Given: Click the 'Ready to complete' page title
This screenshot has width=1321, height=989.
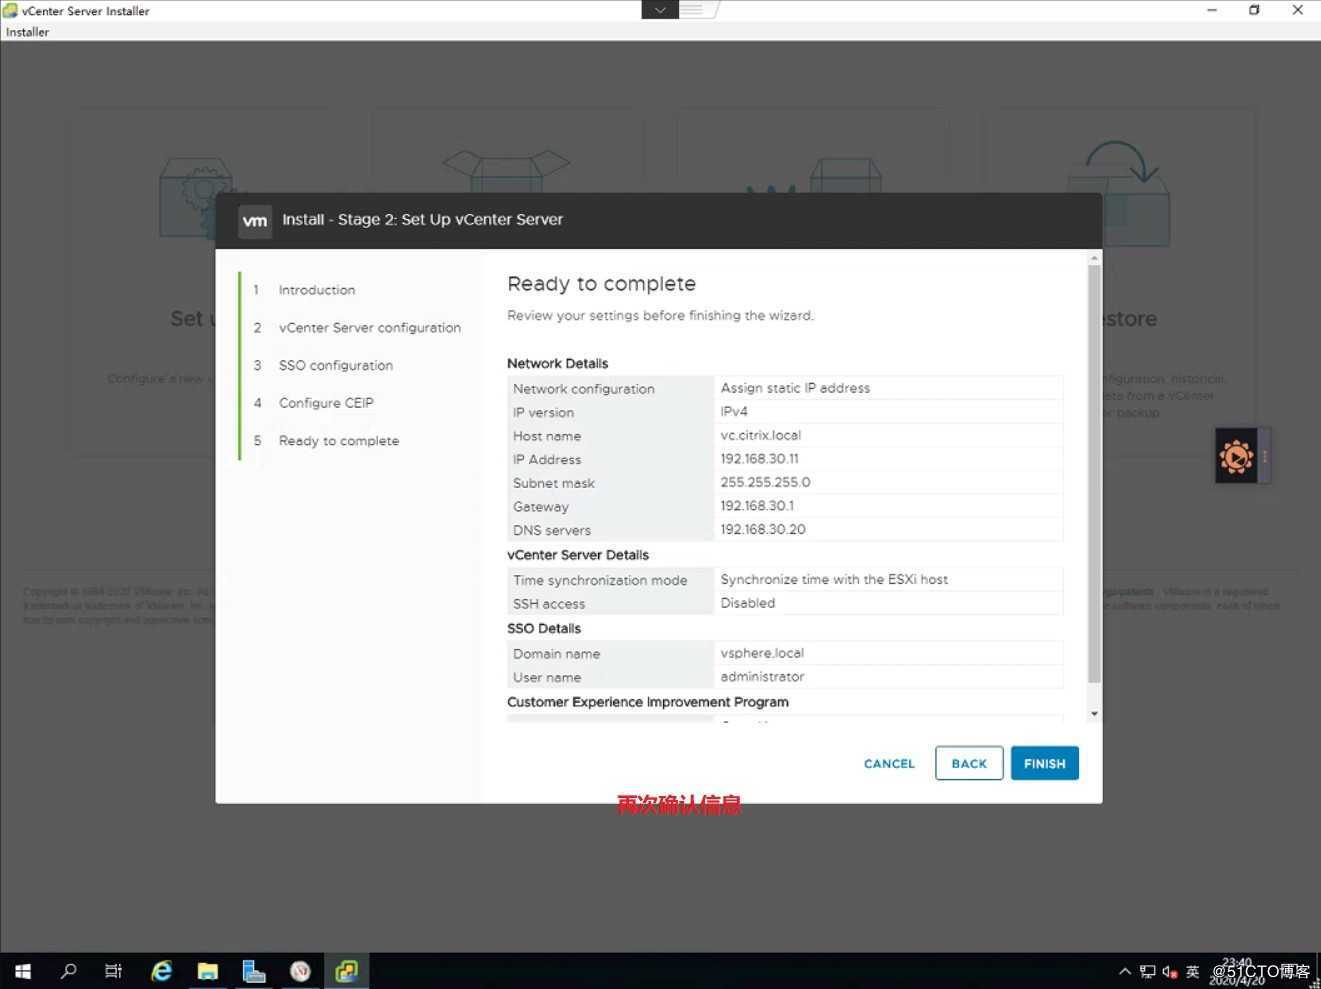Looking at the screenshot, I should point(601,284).
